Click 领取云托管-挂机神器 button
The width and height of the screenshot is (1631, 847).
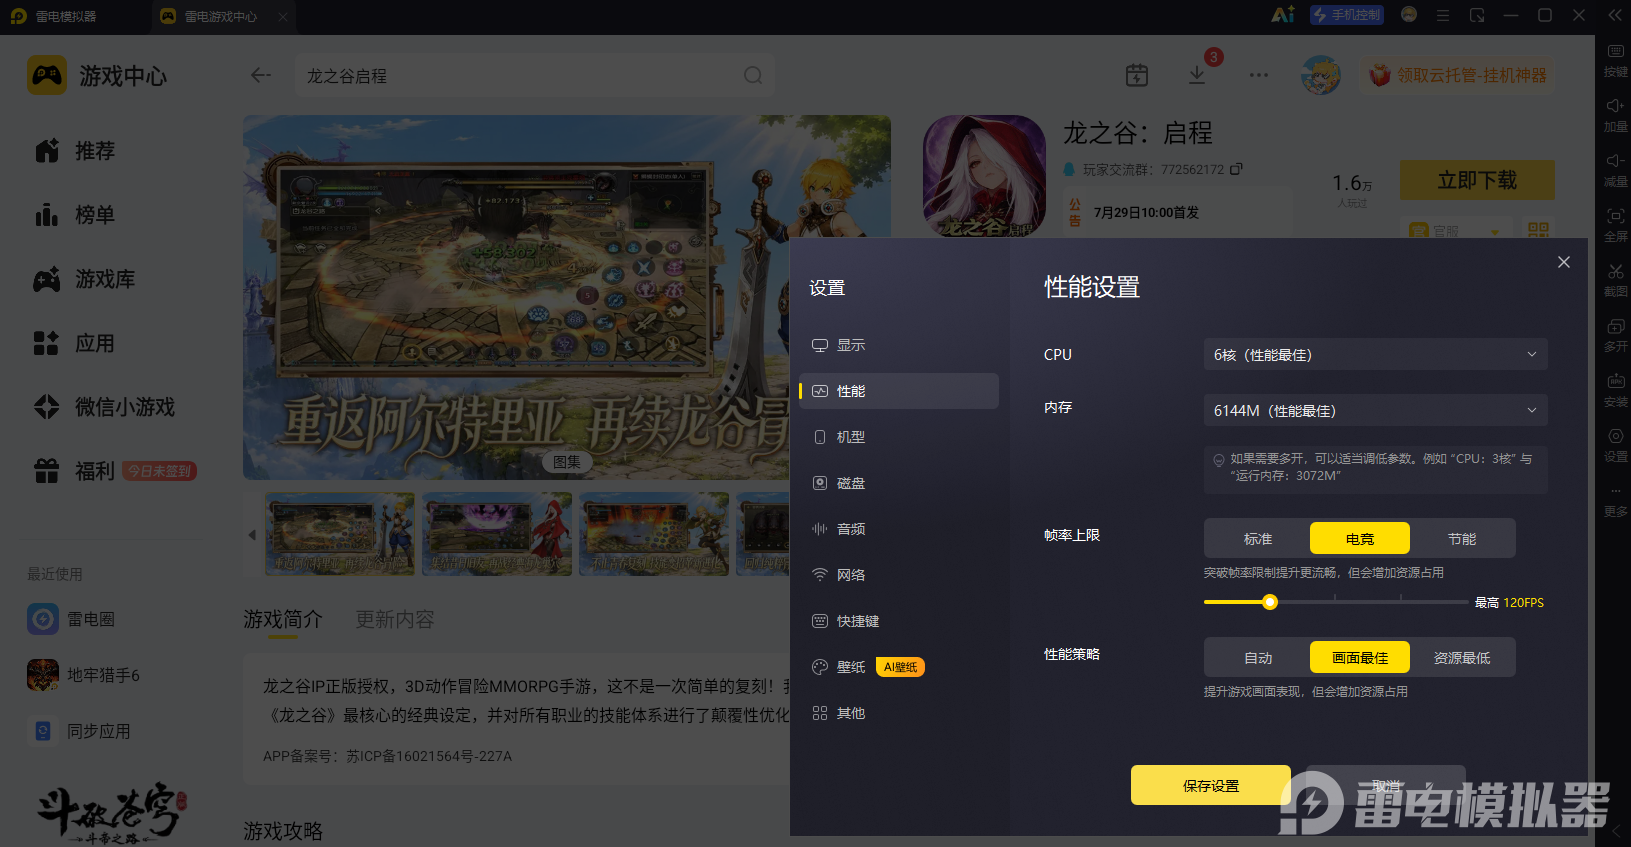(1458, 75)
